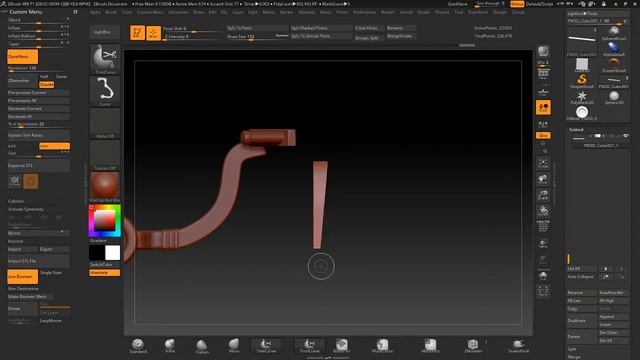Click the Rename button in top shelf

[401, 28]
